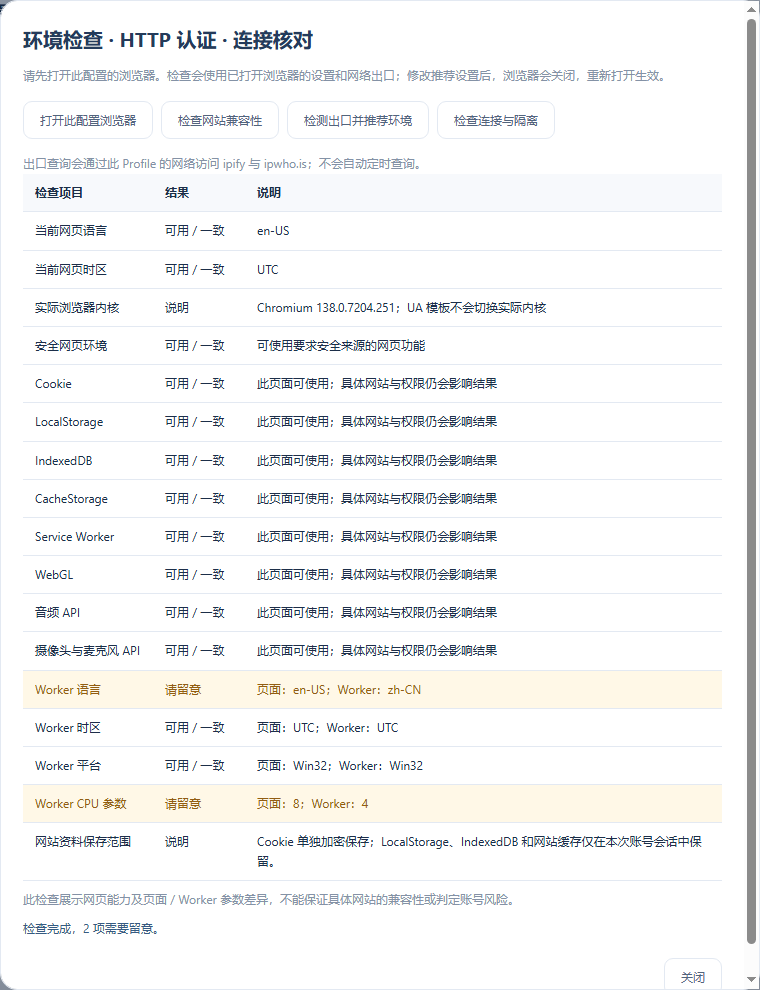Click the Service Worker row label
The image size is (760, 990).
[x=74, y=537]
